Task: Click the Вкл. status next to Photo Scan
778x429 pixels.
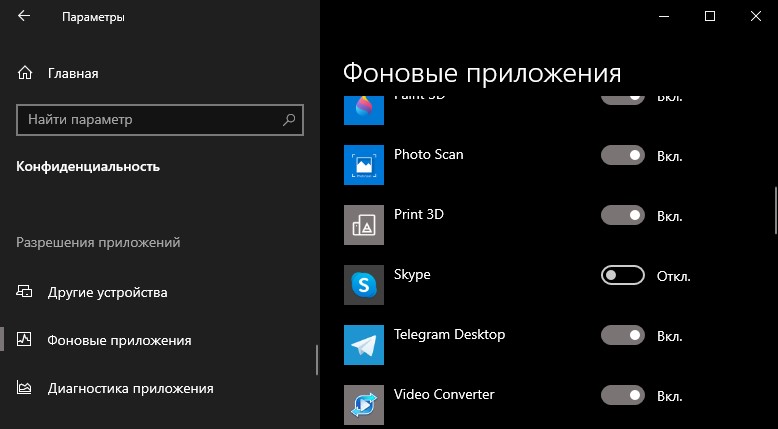Action: (x=670, y=156)
